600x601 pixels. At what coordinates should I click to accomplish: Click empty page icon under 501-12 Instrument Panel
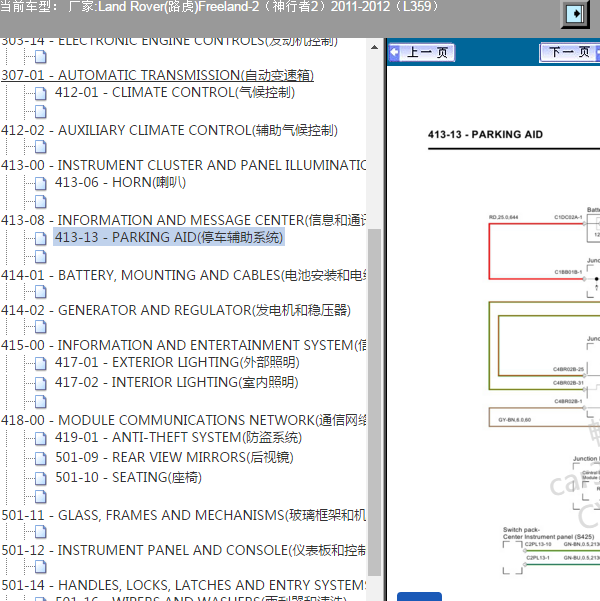point(41,567)
